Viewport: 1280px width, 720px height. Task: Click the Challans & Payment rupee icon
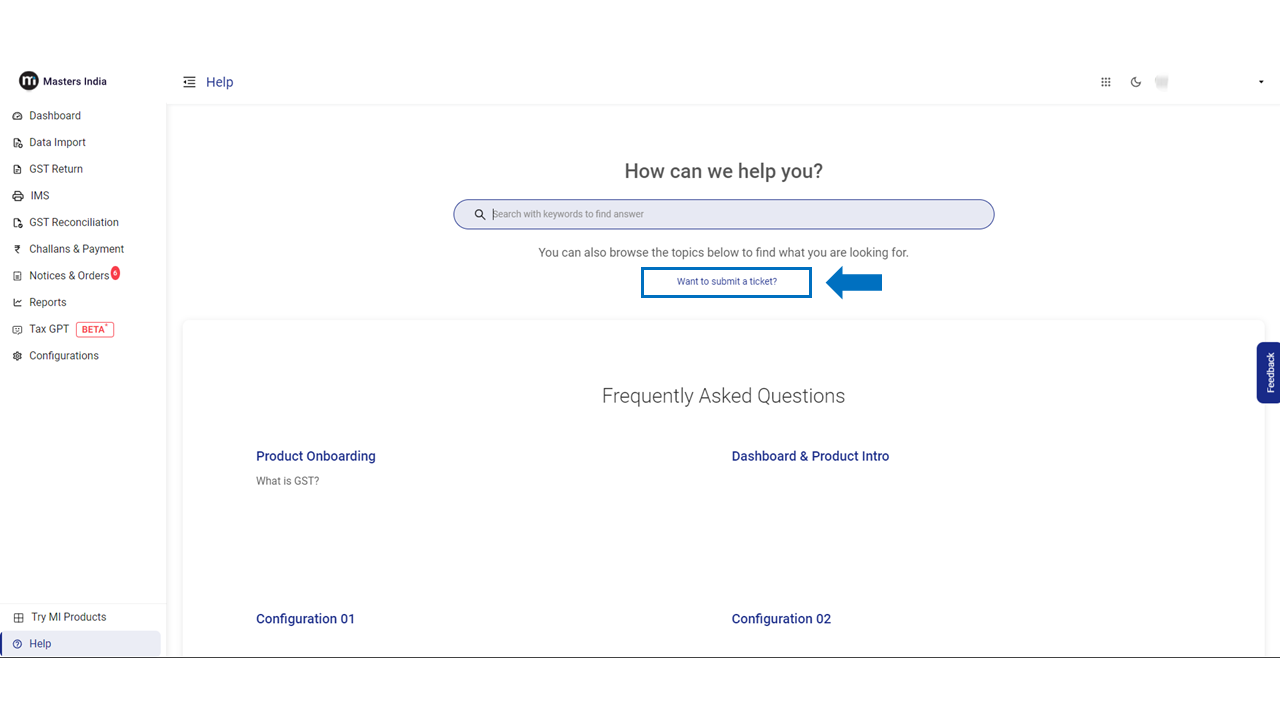pyautogui.click(x=18, y=249)
